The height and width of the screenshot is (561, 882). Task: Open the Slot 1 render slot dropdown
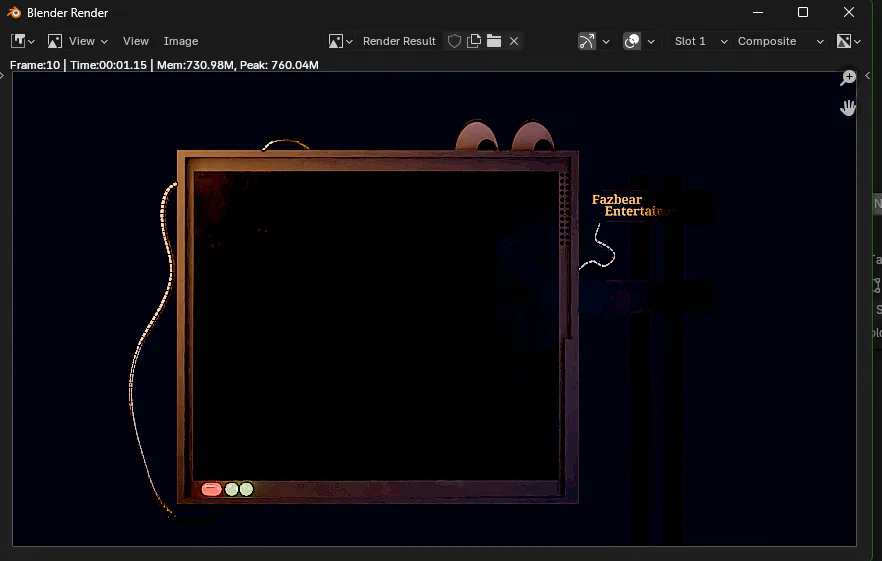[700, 41]
